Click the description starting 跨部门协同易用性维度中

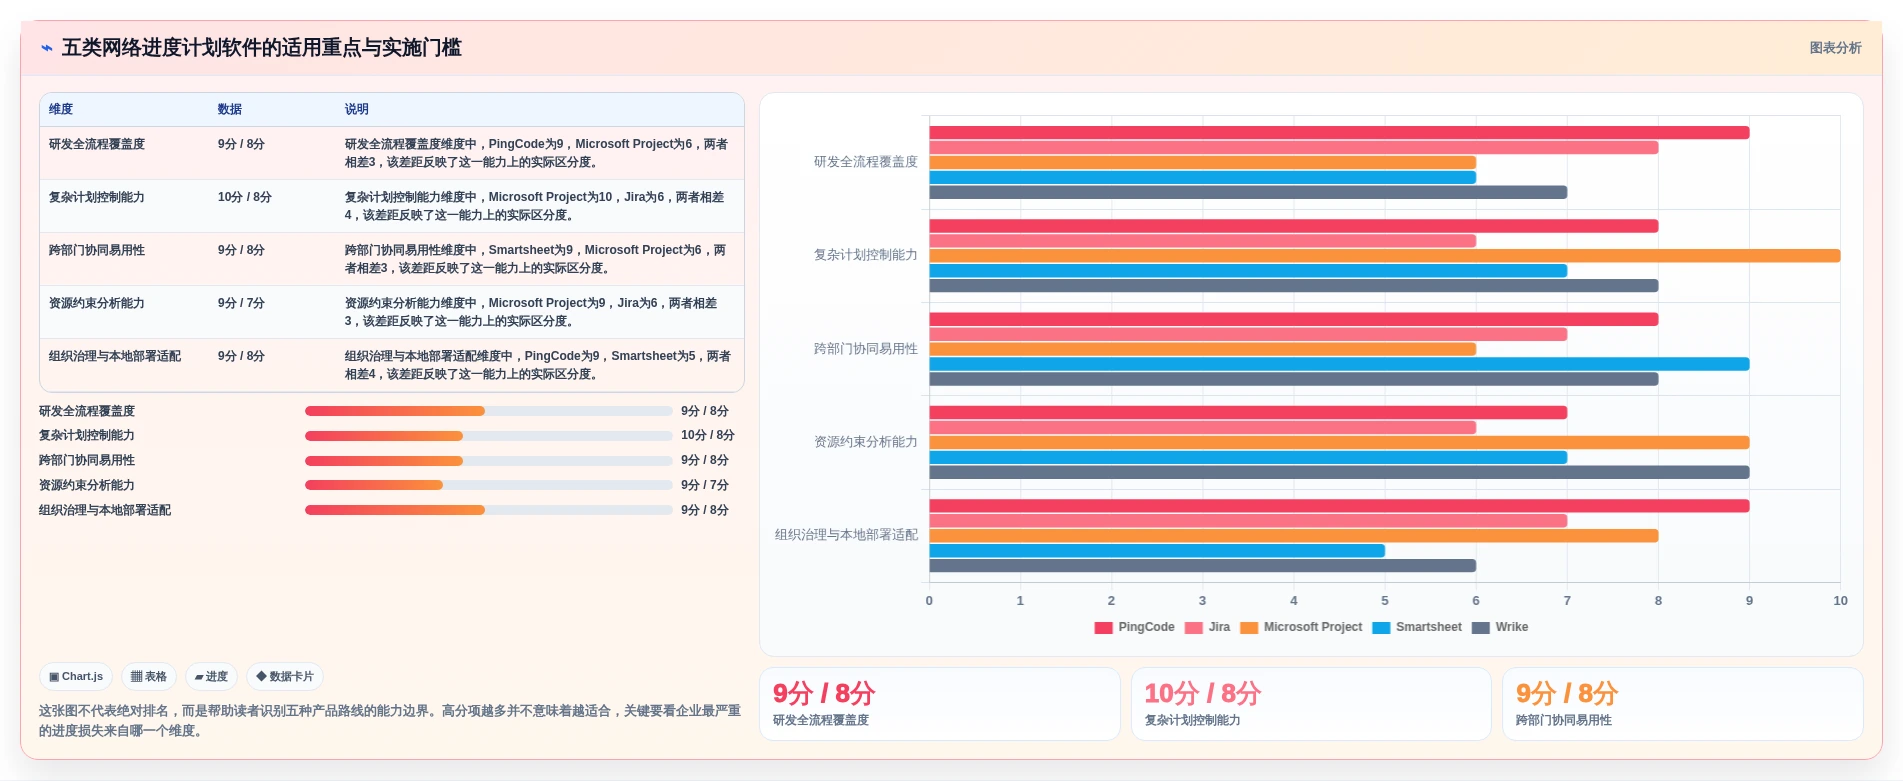click(x=537, y=259)
